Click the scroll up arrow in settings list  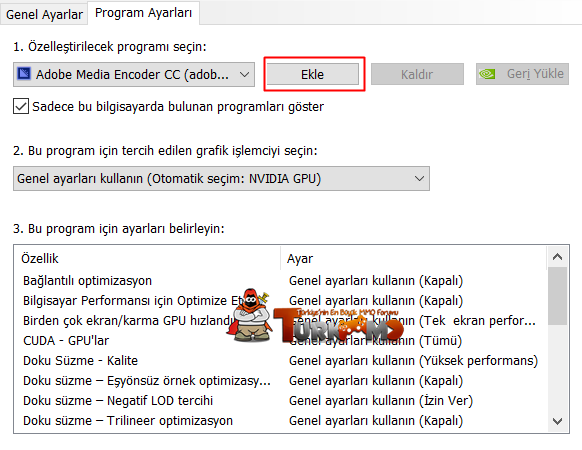point(557,257)
